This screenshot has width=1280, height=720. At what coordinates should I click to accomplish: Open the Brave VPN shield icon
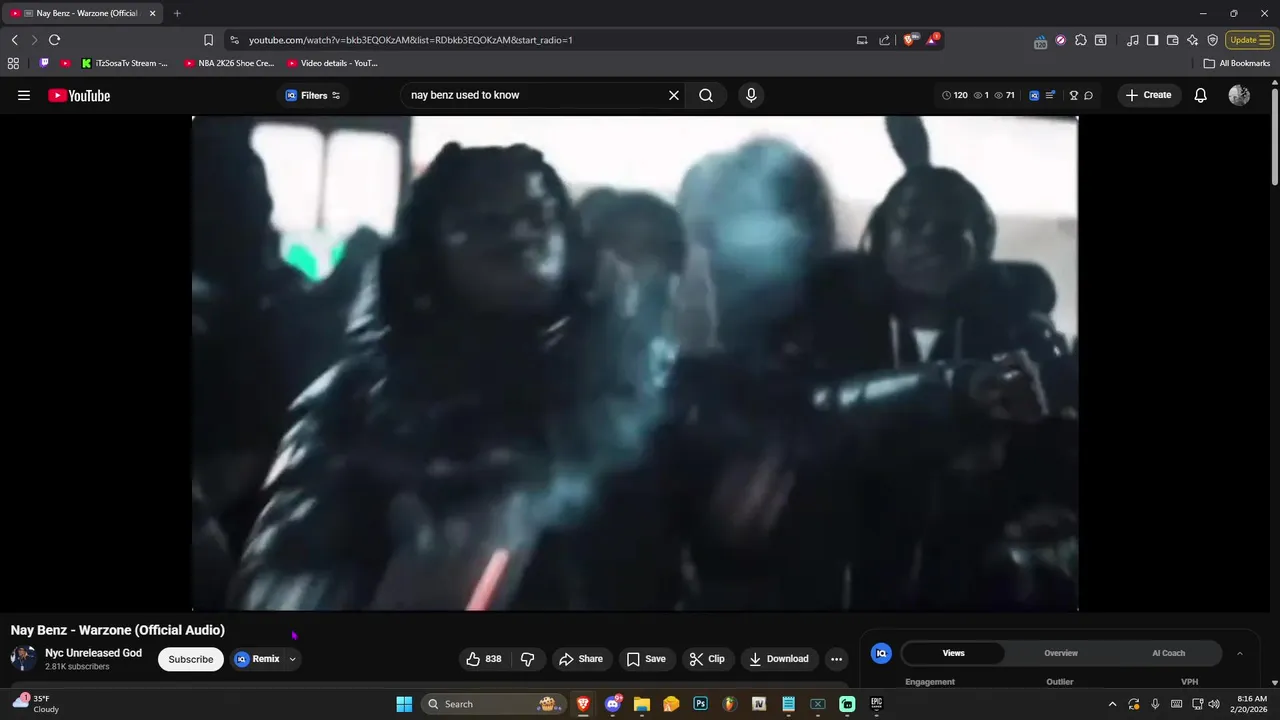click(x=1212, y=40)
